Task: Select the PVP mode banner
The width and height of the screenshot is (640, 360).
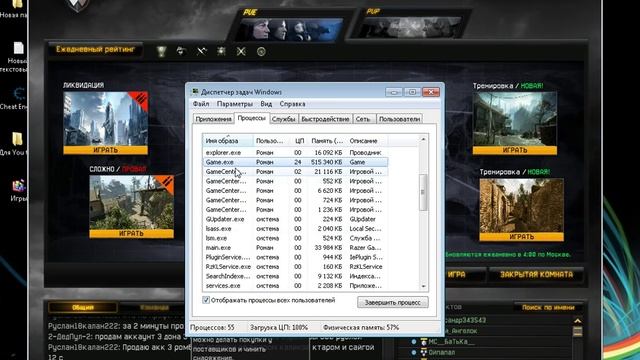Action: click(x=410, y=24)
